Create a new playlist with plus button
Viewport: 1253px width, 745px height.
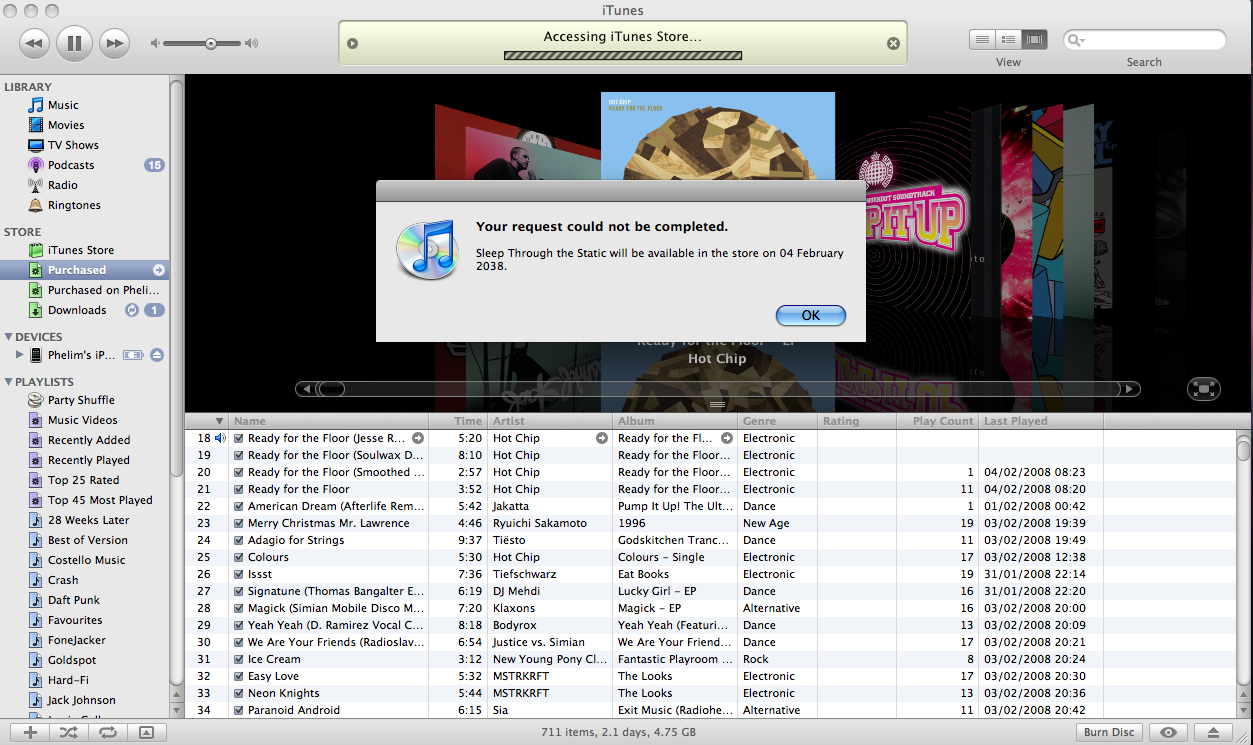coord(31,732)
